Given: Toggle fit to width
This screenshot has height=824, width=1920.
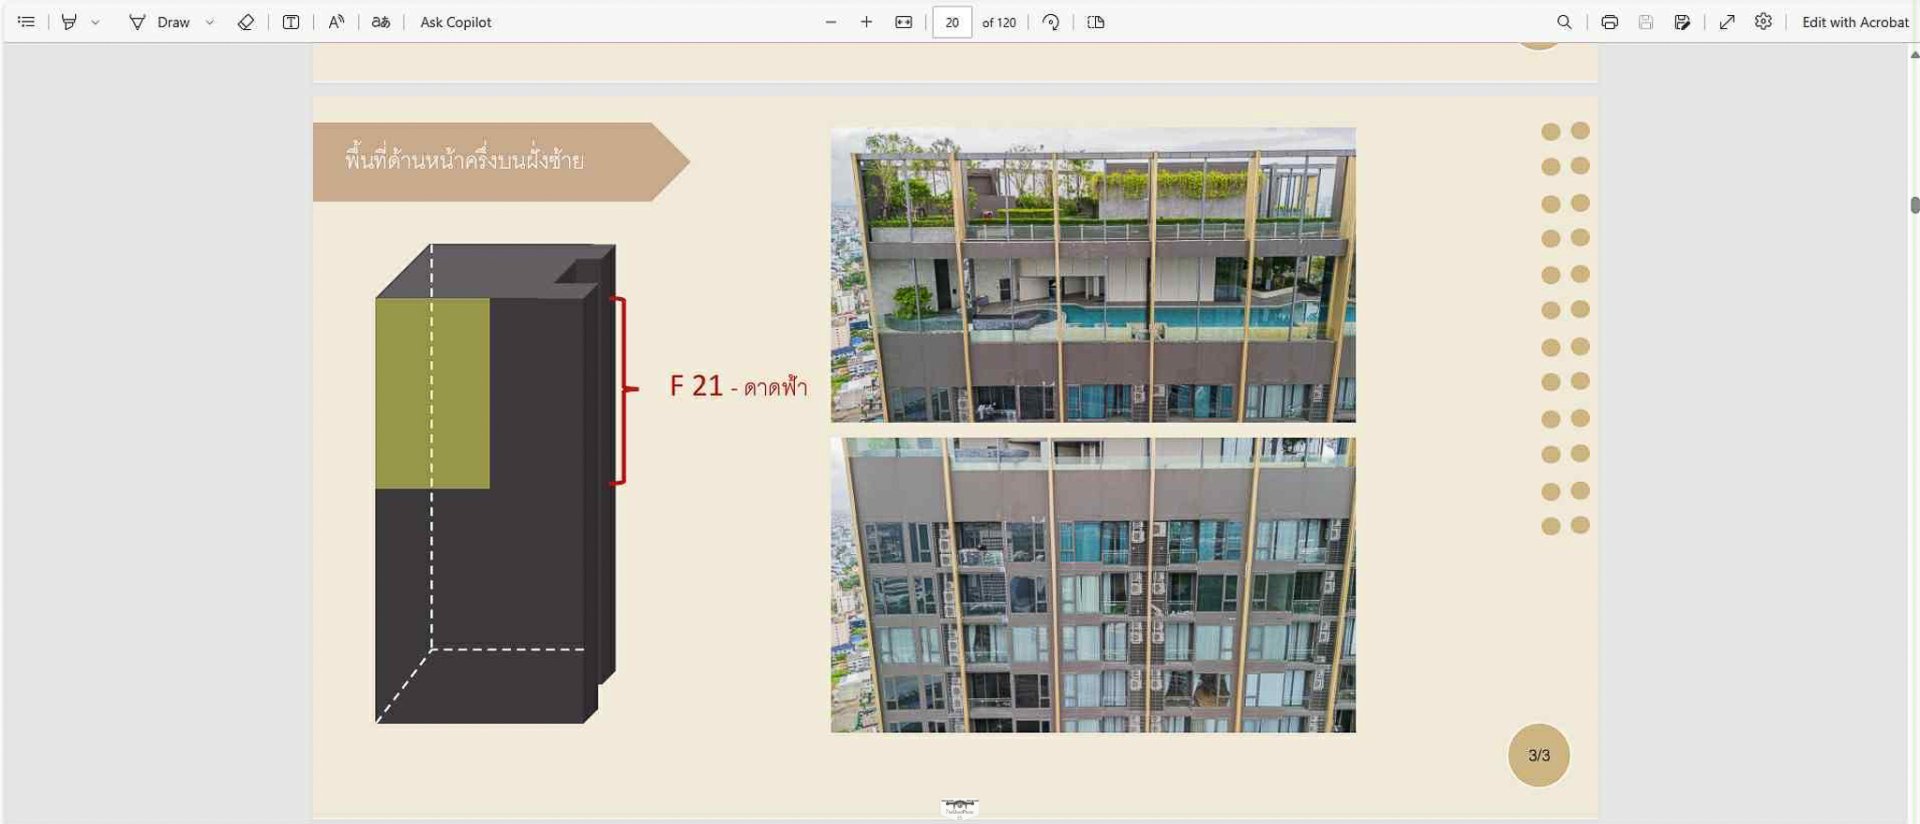Looking at the screenshot, I should [x=904, y=22].
